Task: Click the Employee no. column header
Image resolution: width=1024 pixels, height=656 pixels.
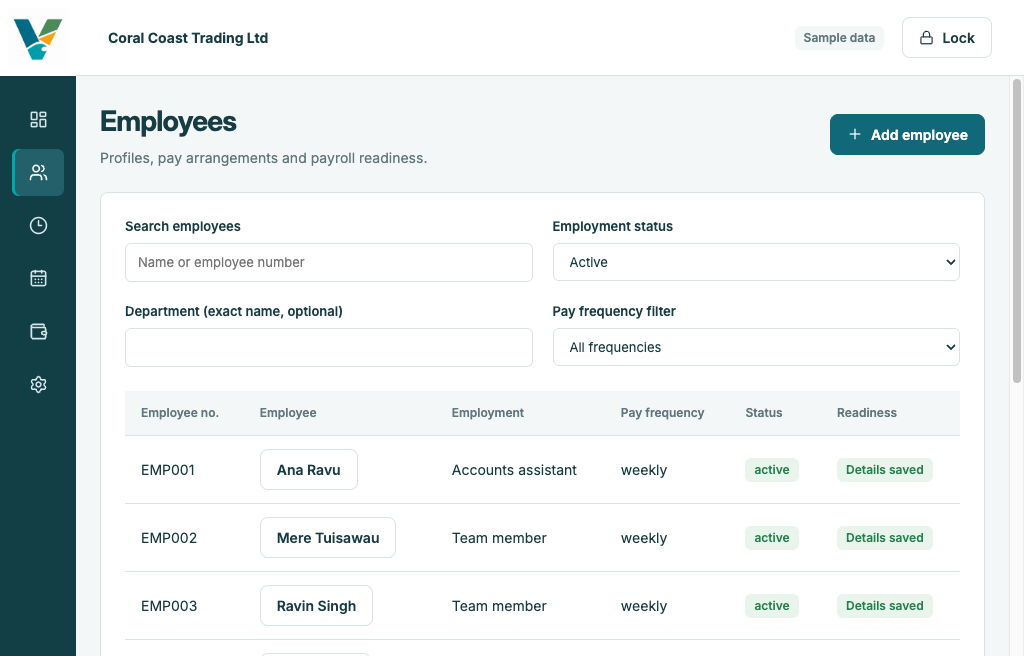Action: point(180,413)
